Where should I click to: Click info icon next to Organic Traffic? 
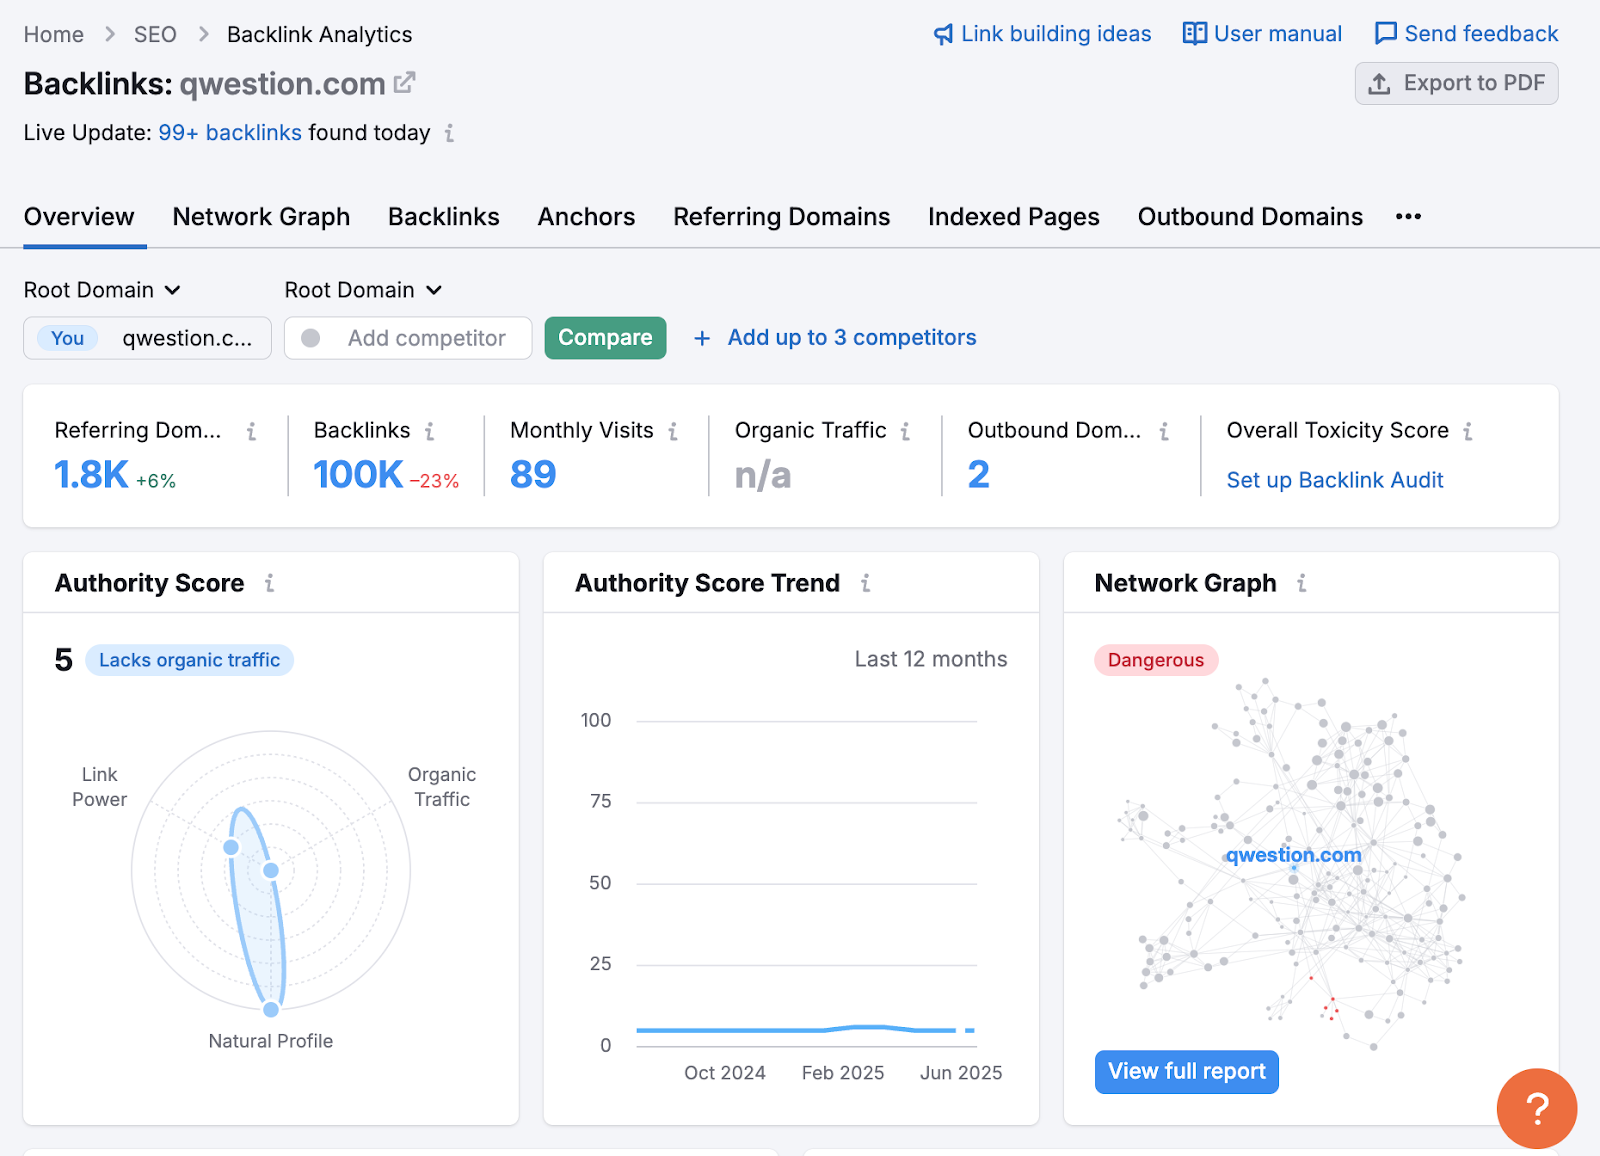coord(905,431)
